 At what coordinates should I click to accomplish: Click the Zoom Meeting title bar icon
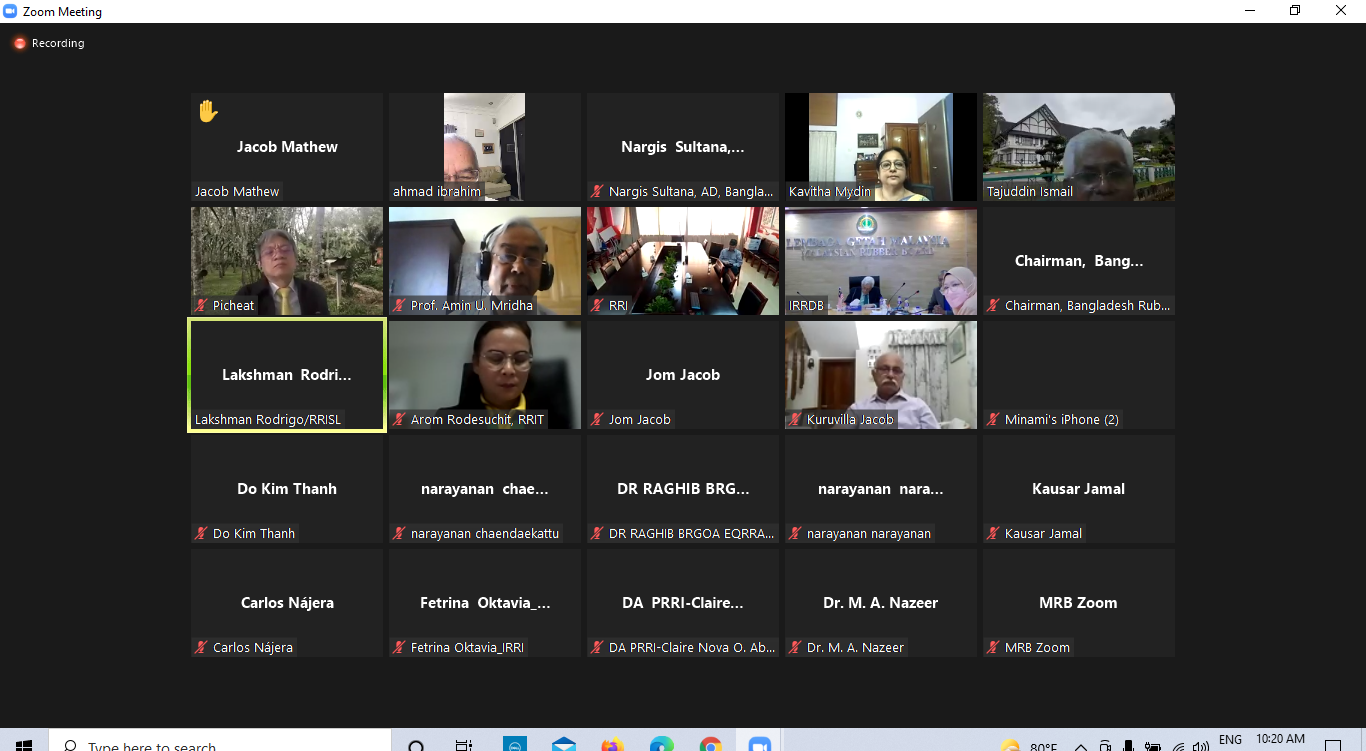pyautogui.click(x=10, y=12)
